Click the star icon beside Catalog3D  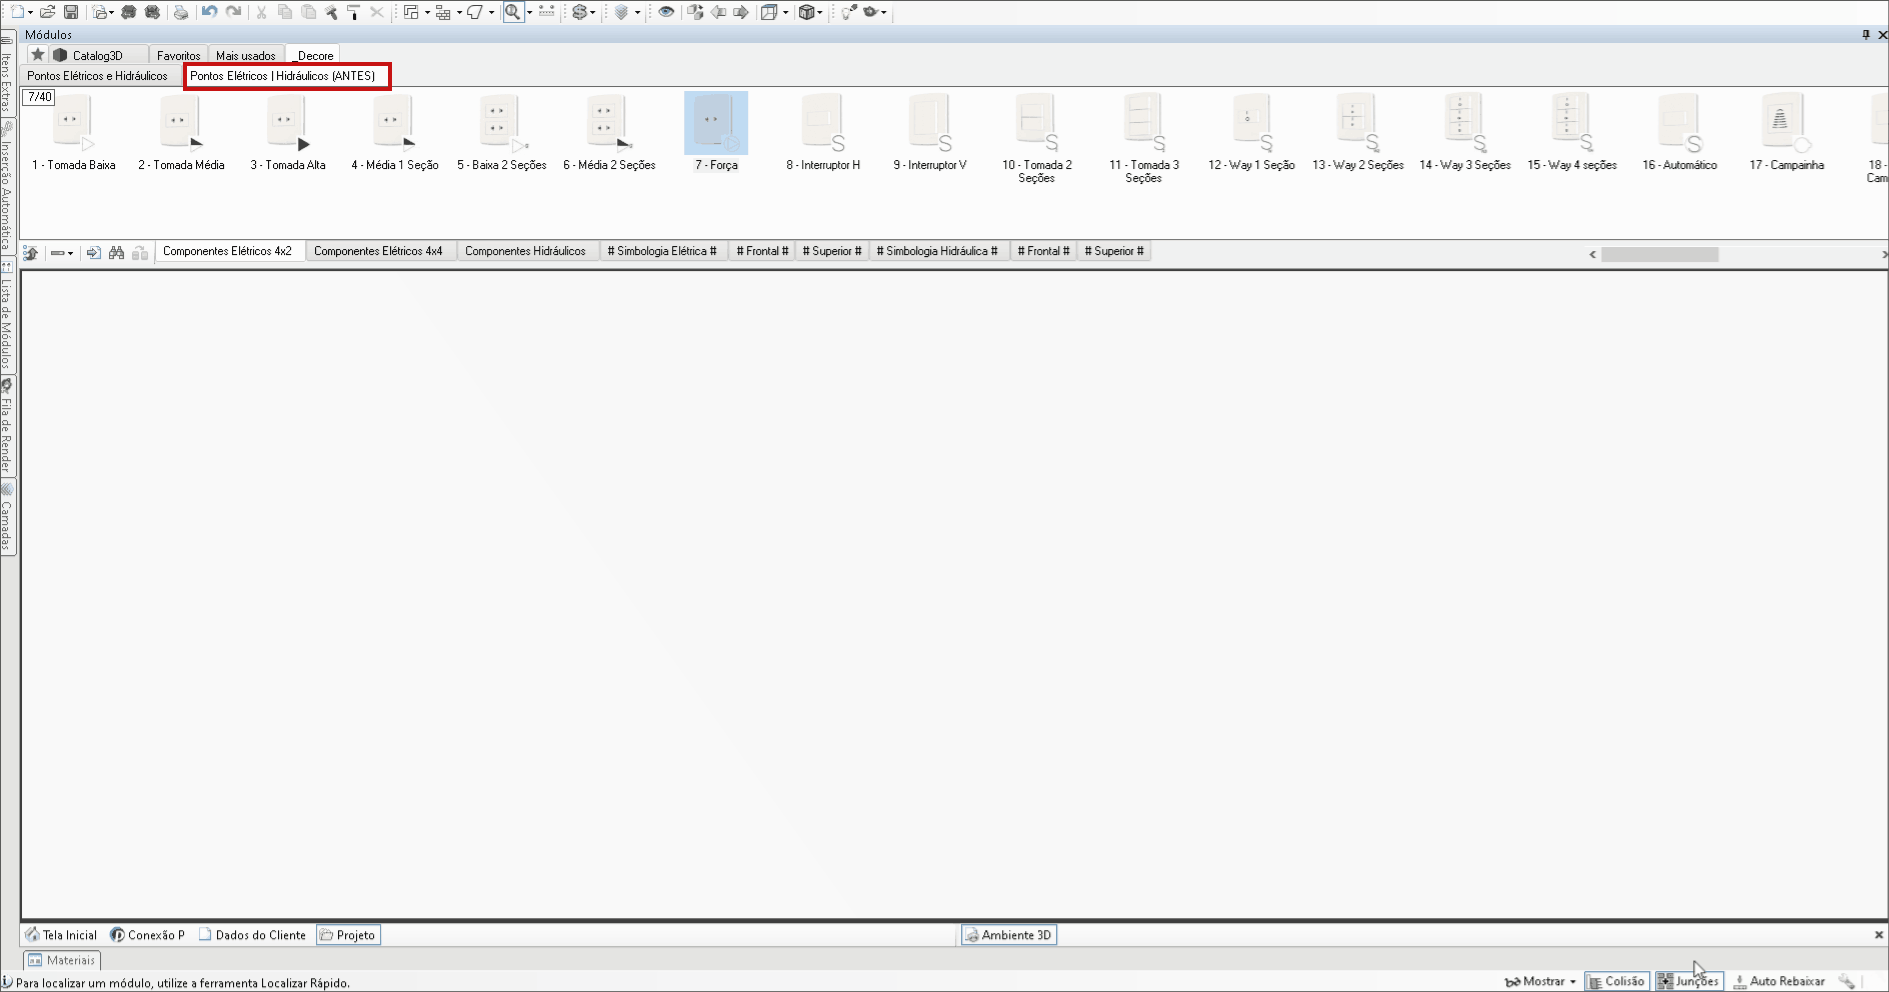coord(38,55)
